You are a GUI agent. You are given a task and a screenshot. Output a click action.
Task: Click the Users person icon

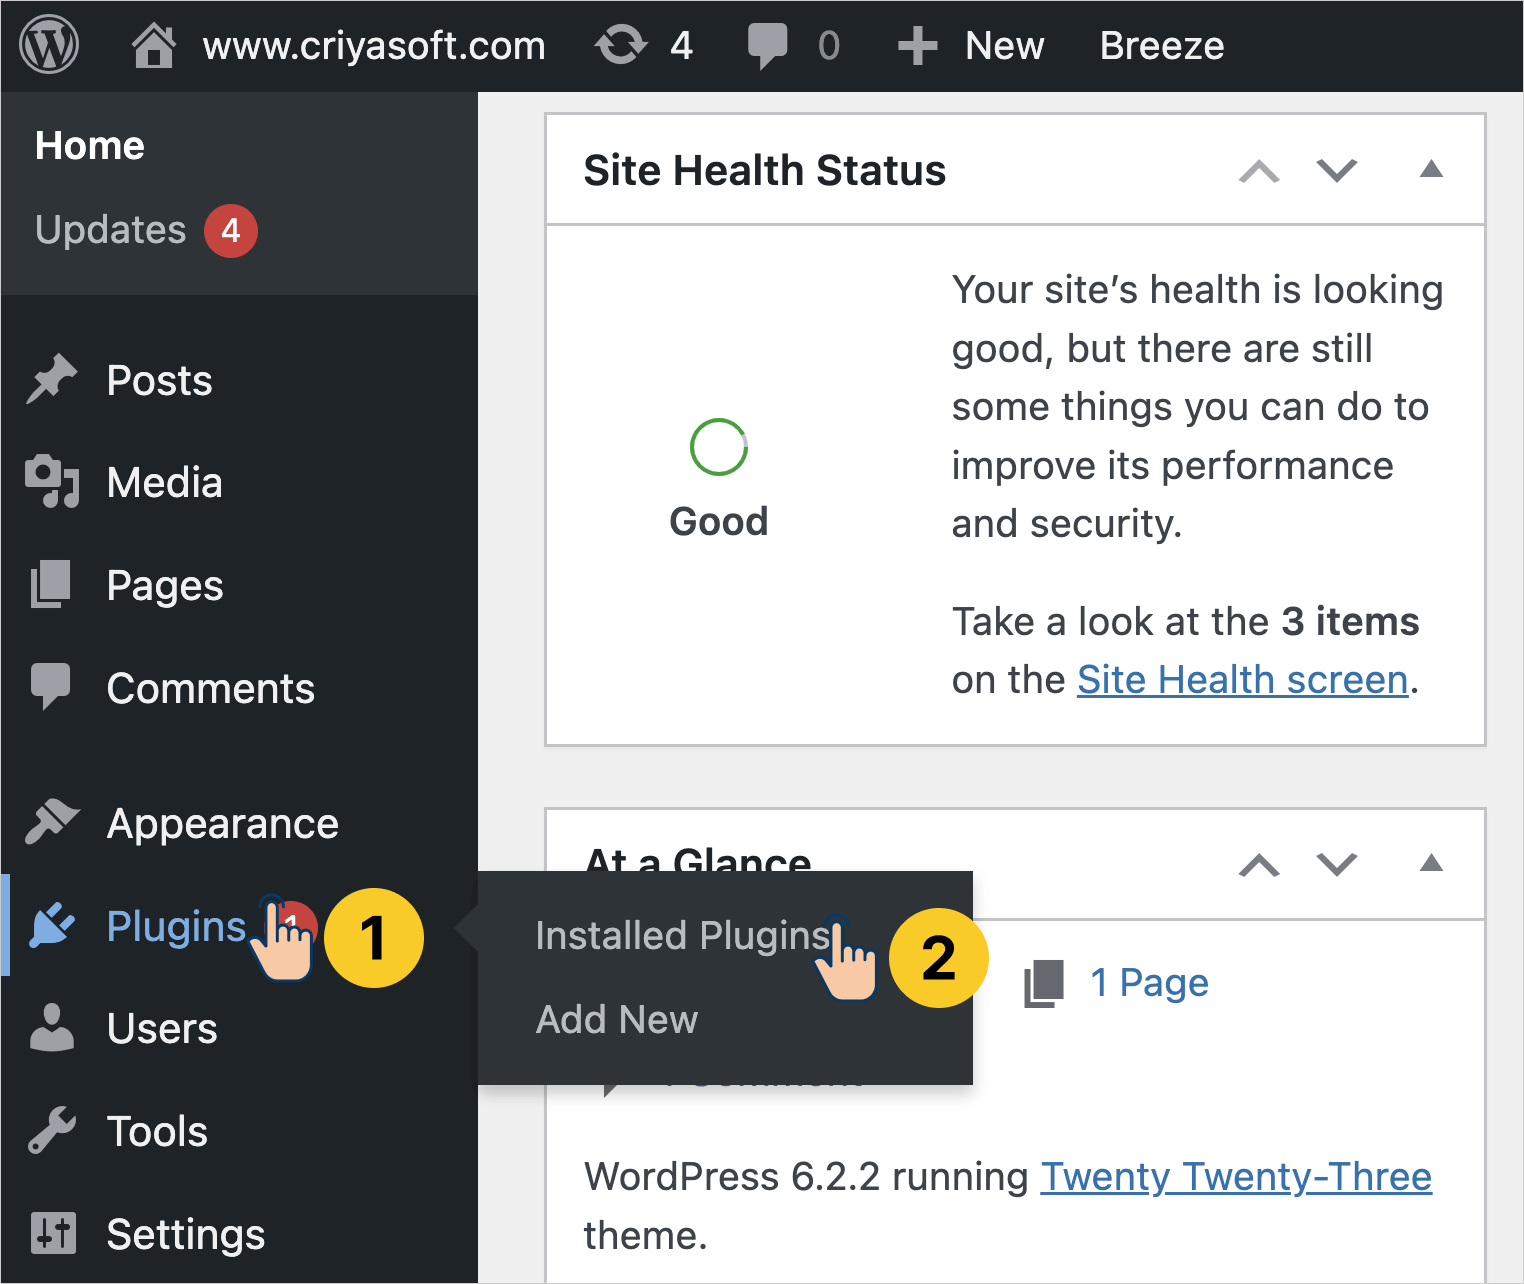click(x=52, y=1027)
